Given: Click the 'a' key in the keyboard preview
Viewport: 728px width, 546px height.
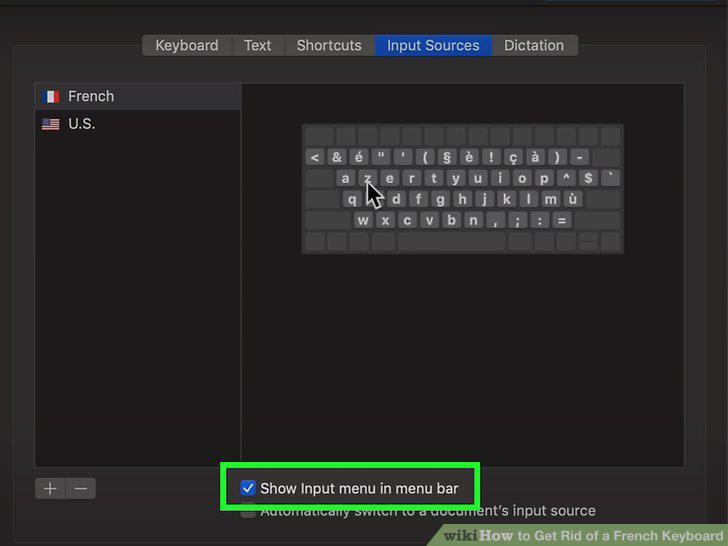Looking at the screenshot, I should (x=345, y=178).
